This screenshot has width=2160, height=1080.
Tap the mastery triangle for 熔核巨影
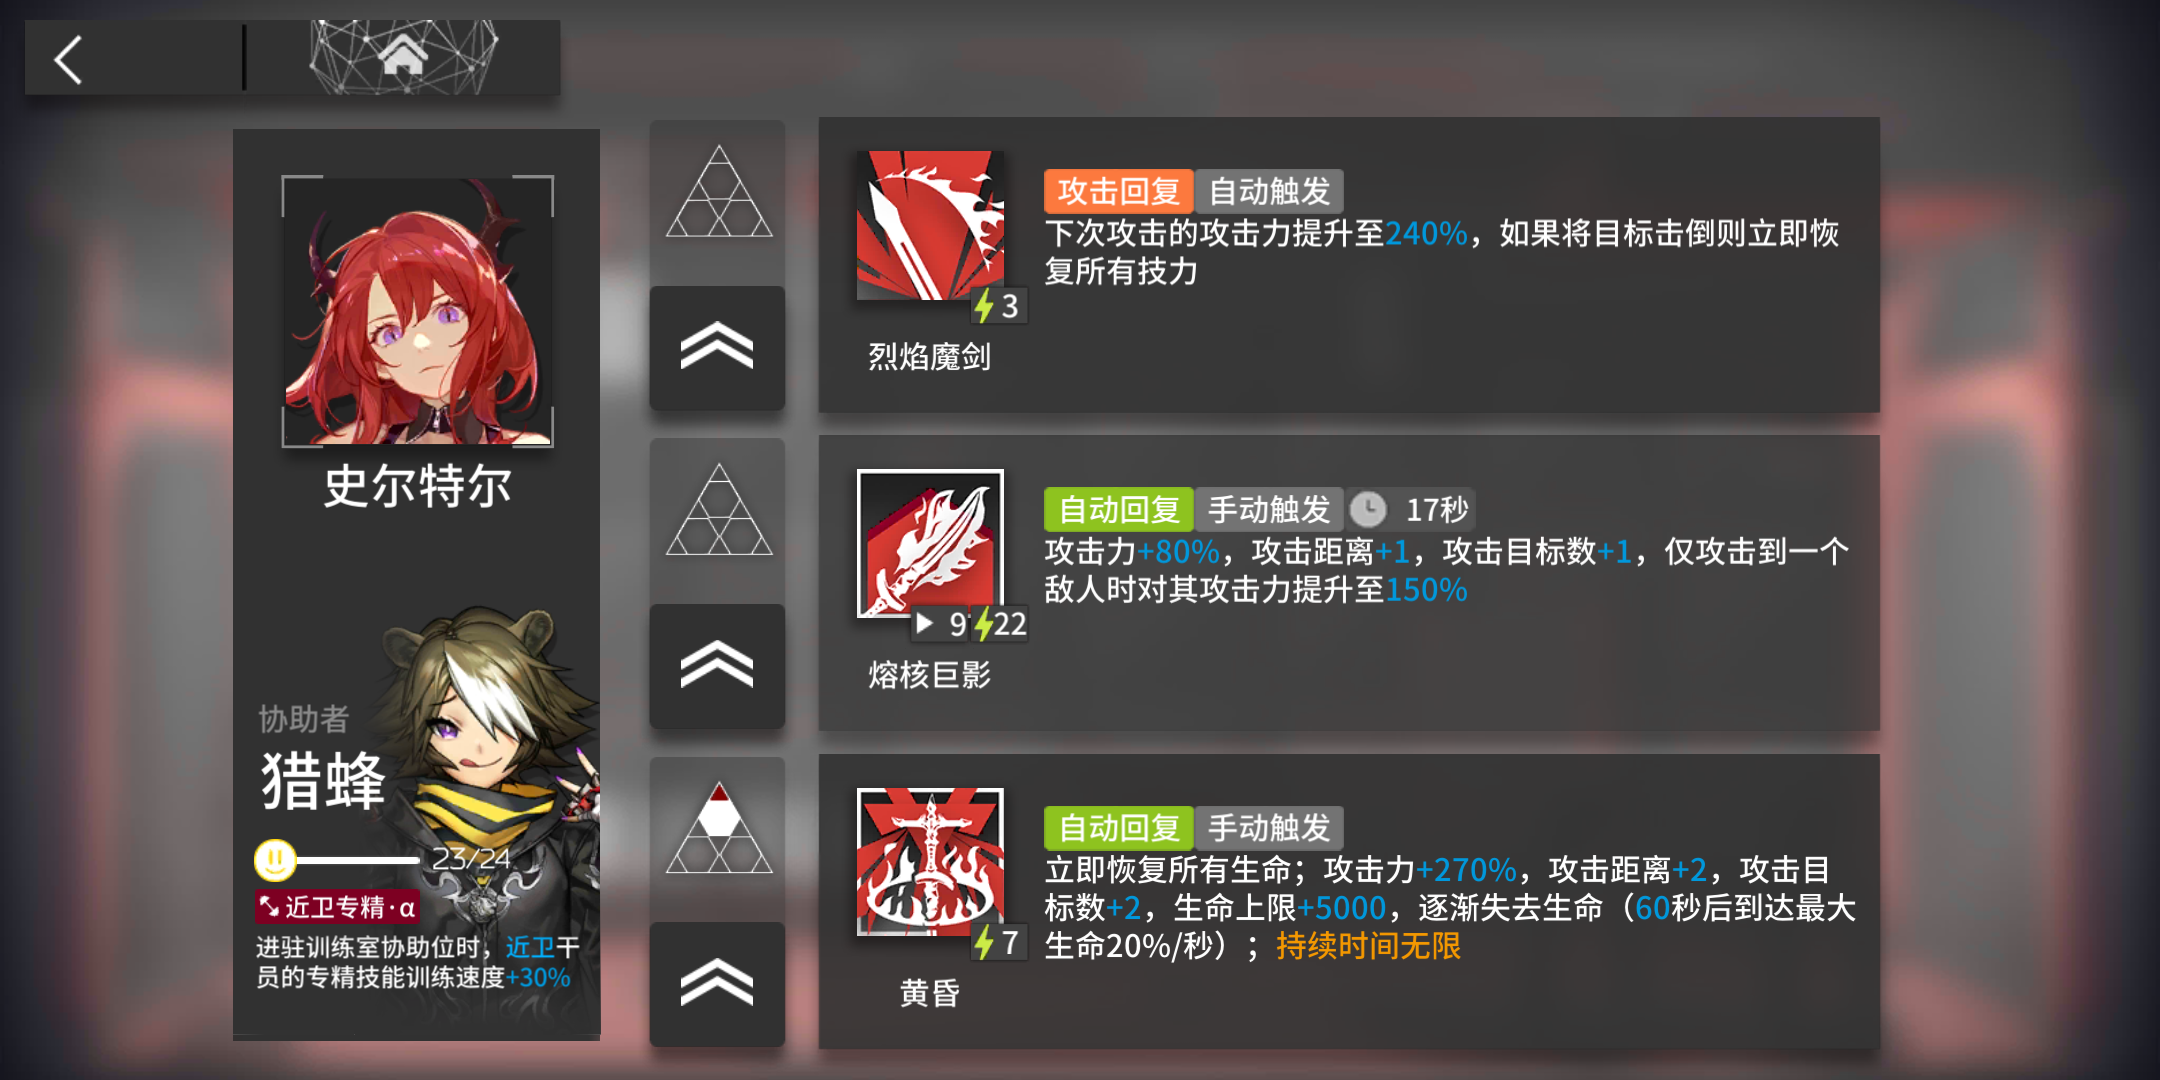pyautogui.click(x=718, y=510)
